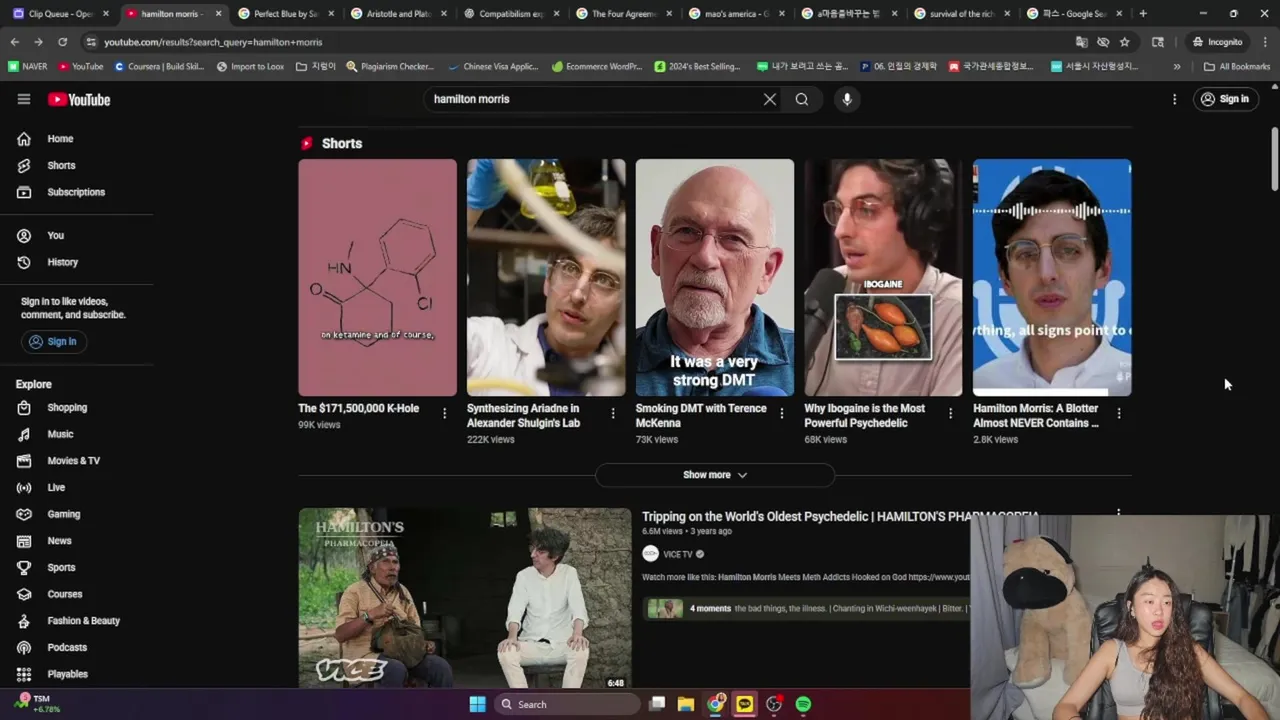Open options for Synthesizing Ariadne short
The height and width of the screenshot is (720, 1280).
613,413
